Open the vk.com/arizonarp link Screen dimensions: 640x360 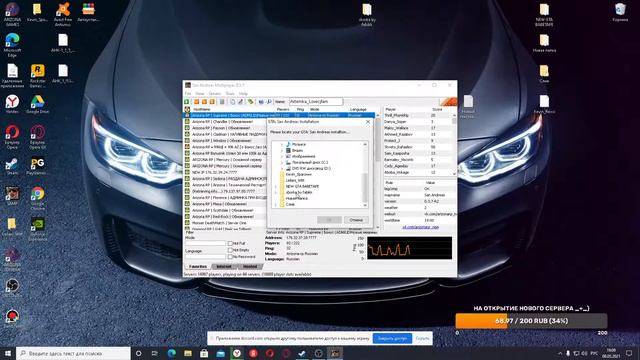[x=420, y=227]
